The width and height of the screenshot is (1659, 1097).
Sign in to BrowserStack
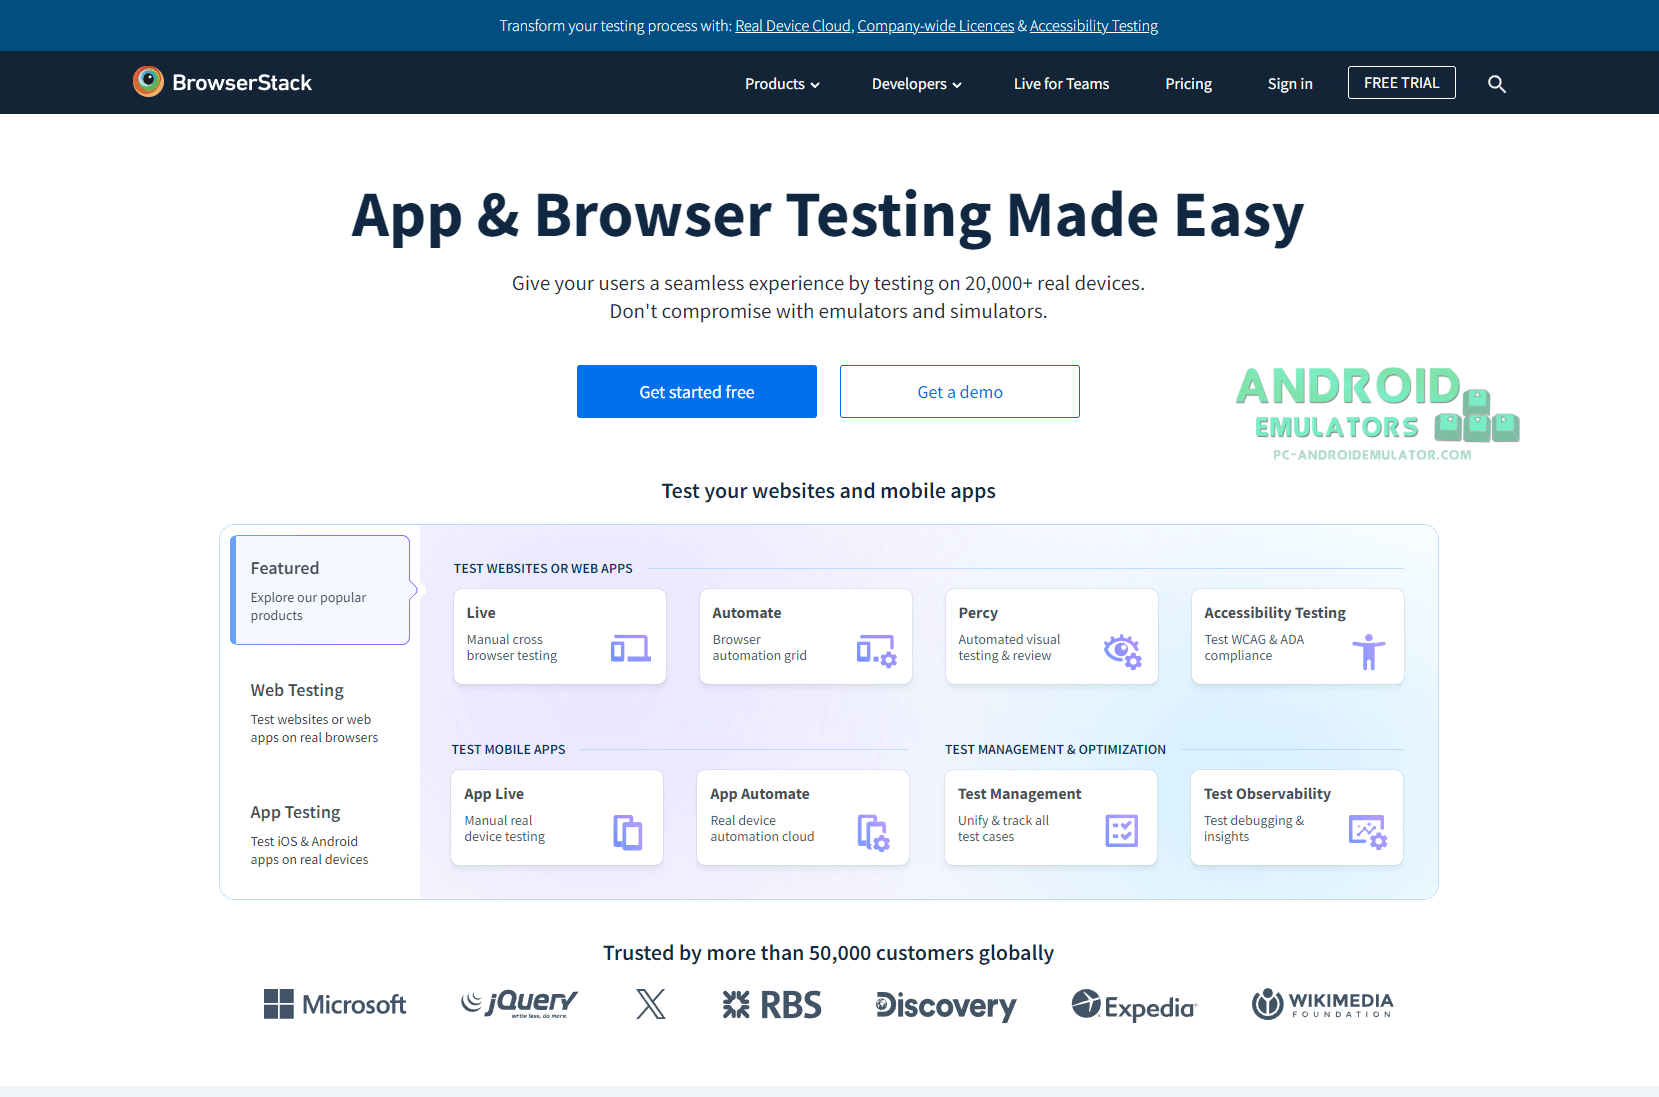click(x=1289, y=84)
